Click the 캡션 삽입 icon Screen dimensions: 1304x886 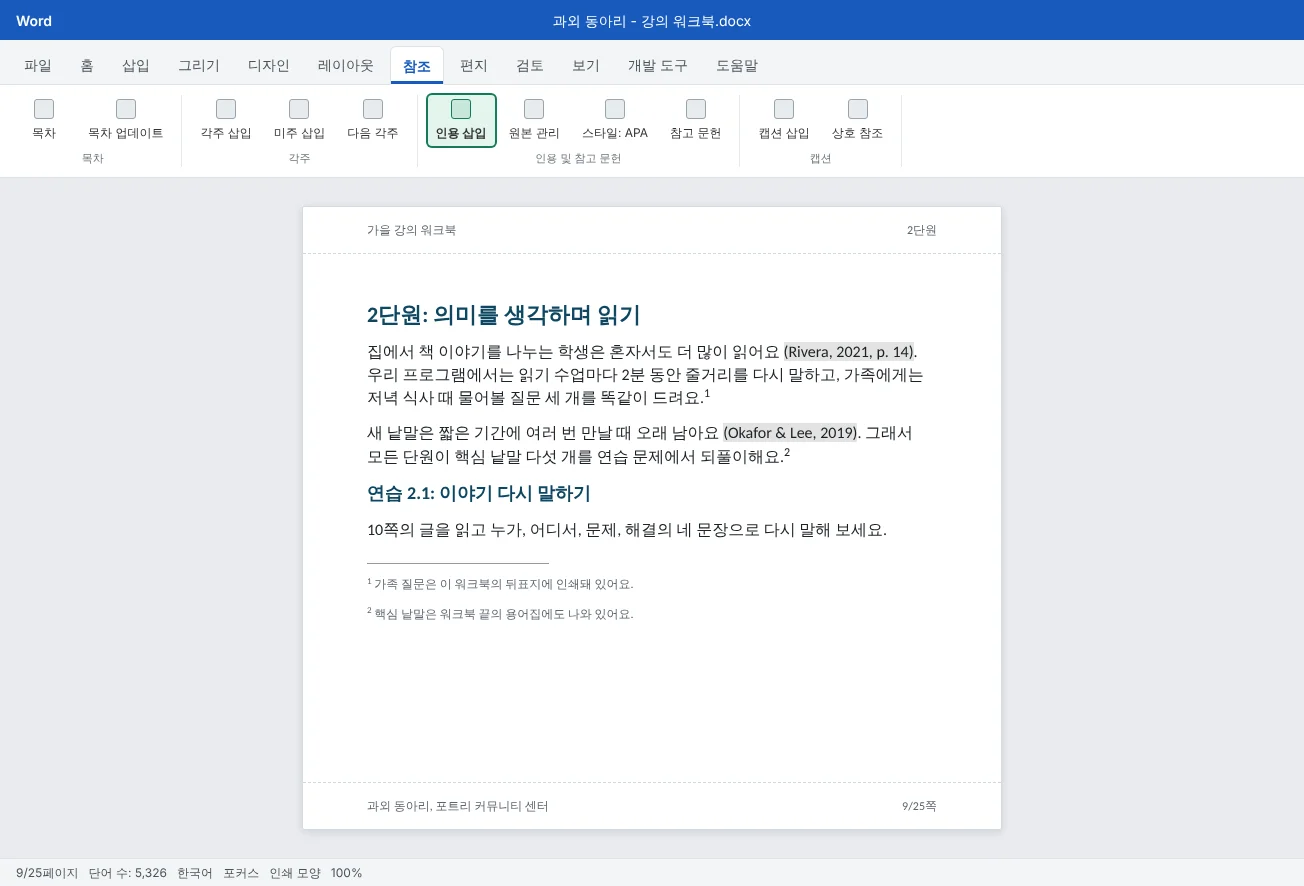[x=784, y=109]
